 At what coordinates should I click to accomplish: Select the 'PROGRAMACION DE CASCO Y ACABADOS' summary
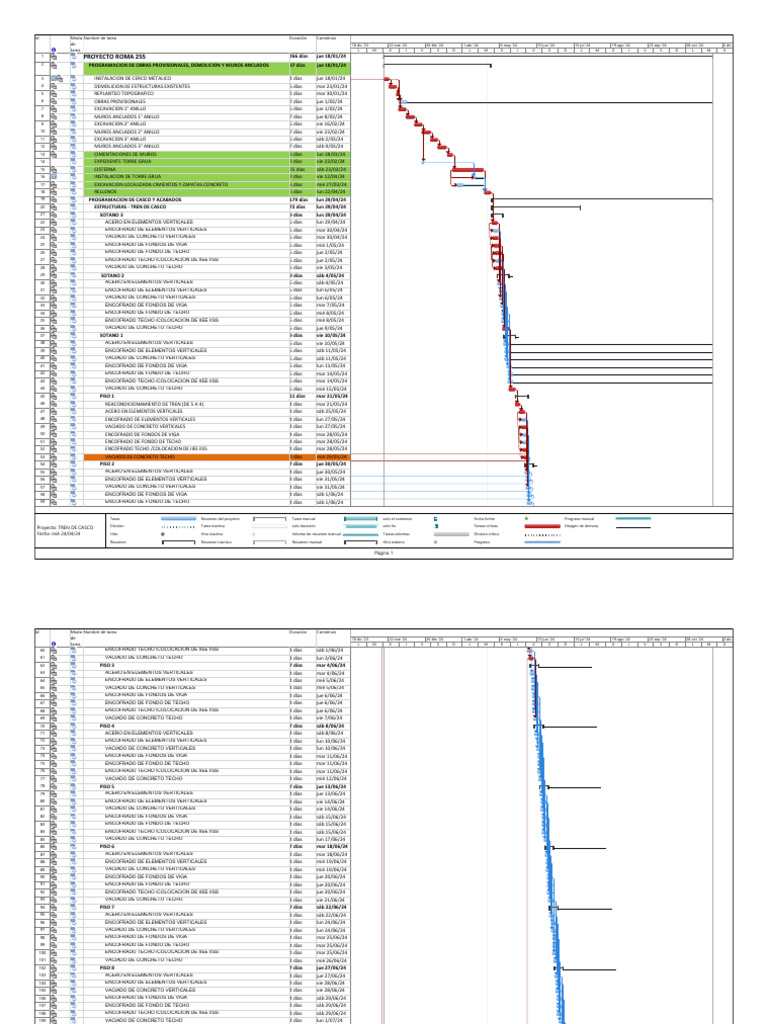point(135,199)
